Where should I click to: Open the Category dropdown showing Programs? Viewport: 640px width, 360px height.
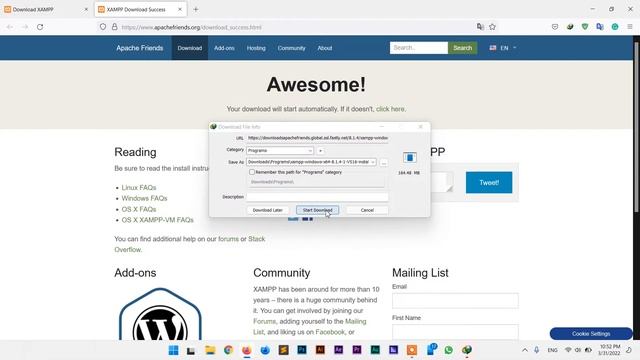click(x=280, y=151)
